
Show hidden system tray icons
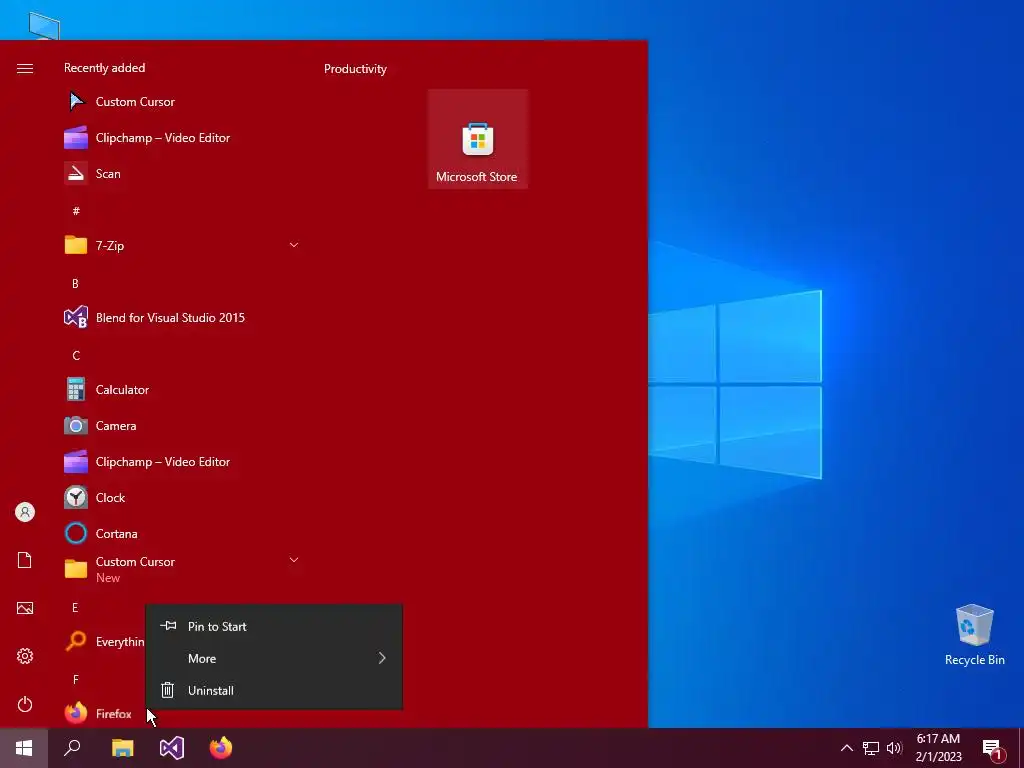pyautogui.click(x=846, y=748)
